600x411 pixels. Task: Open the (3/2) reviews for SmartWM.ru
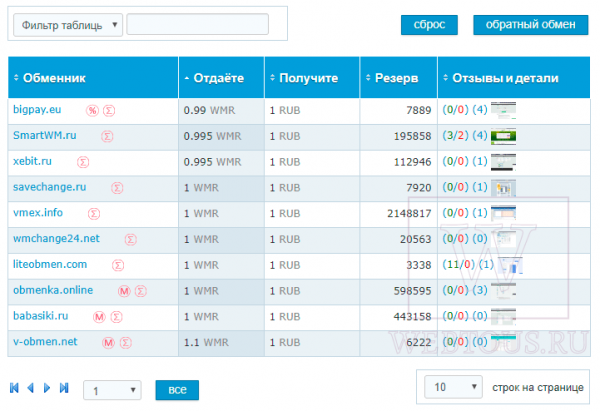(455, 135)
